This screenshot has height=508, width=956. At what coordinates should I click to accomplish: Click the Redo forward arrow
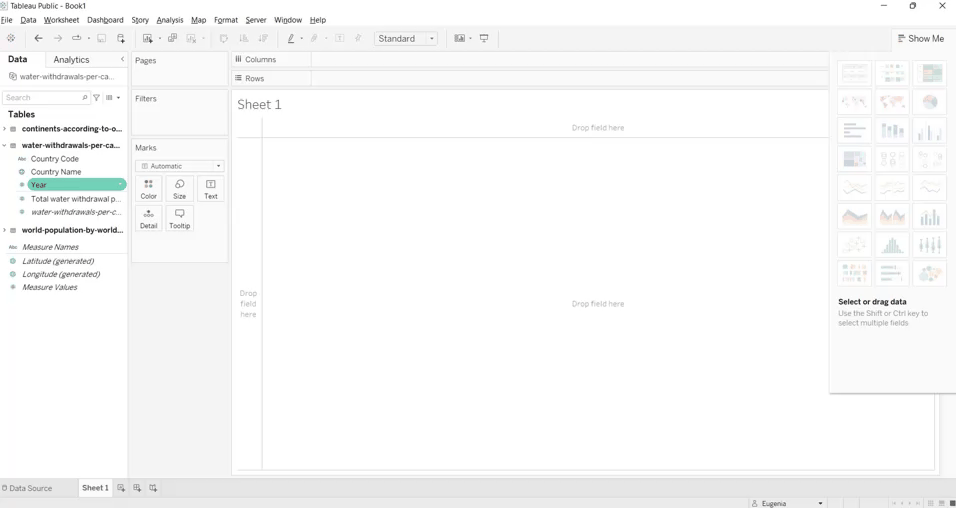click(x=58, y=38)
